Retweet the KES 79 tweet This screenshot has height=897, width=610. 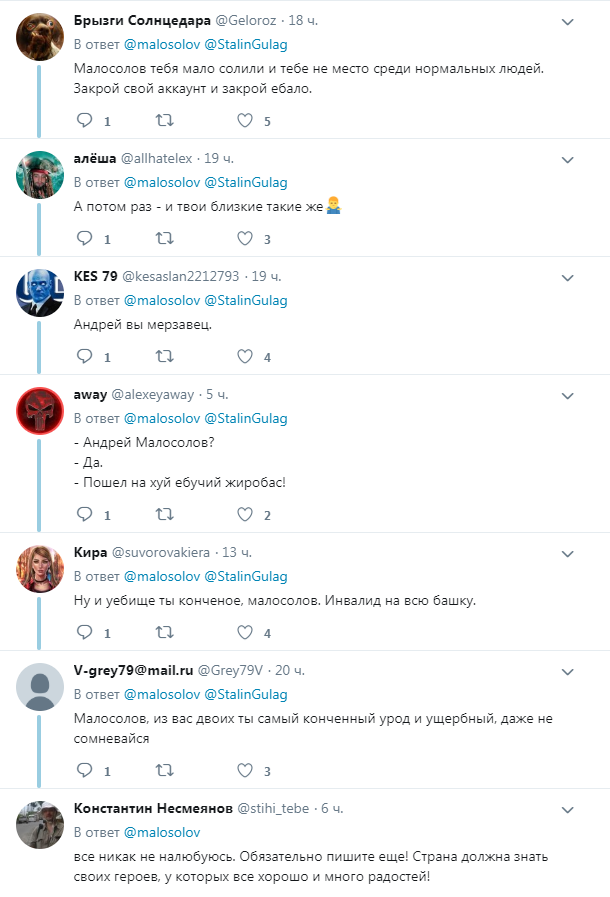point(165,357)
